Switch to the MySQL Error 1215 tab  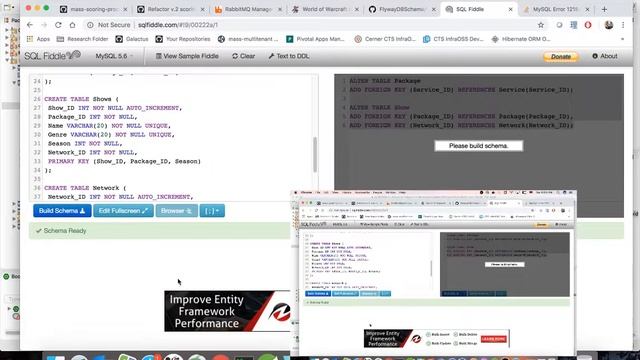(x=556, y=9)
